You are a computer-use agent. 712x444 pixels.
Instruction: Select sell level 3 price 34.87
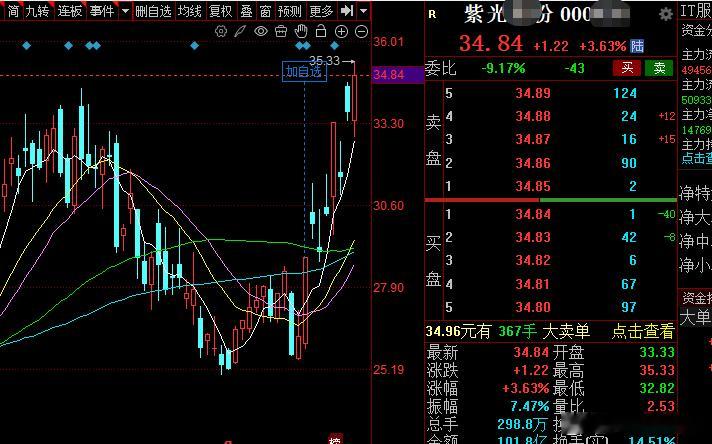pyautogui.click(x=533, y=139)
